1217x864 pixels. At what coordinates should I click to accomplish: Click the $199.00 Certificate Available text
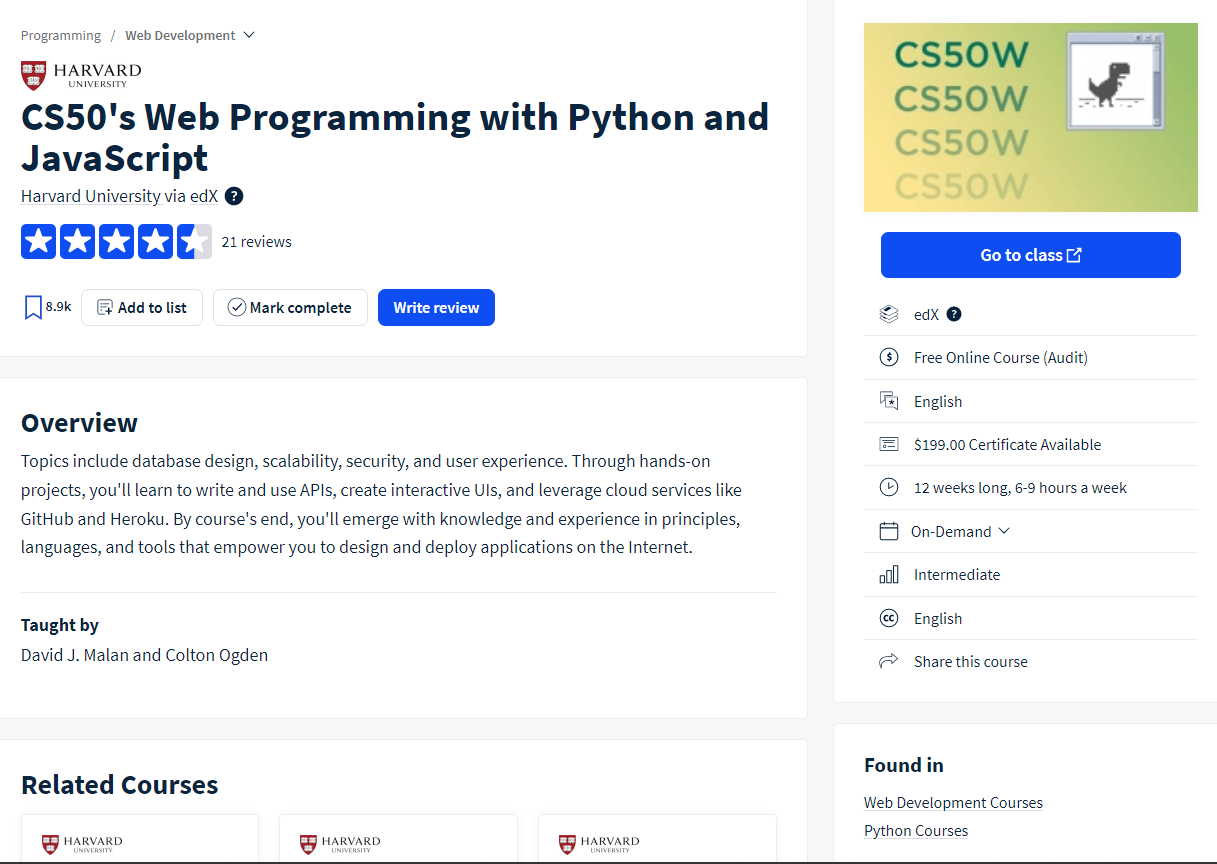point(1007,445)
